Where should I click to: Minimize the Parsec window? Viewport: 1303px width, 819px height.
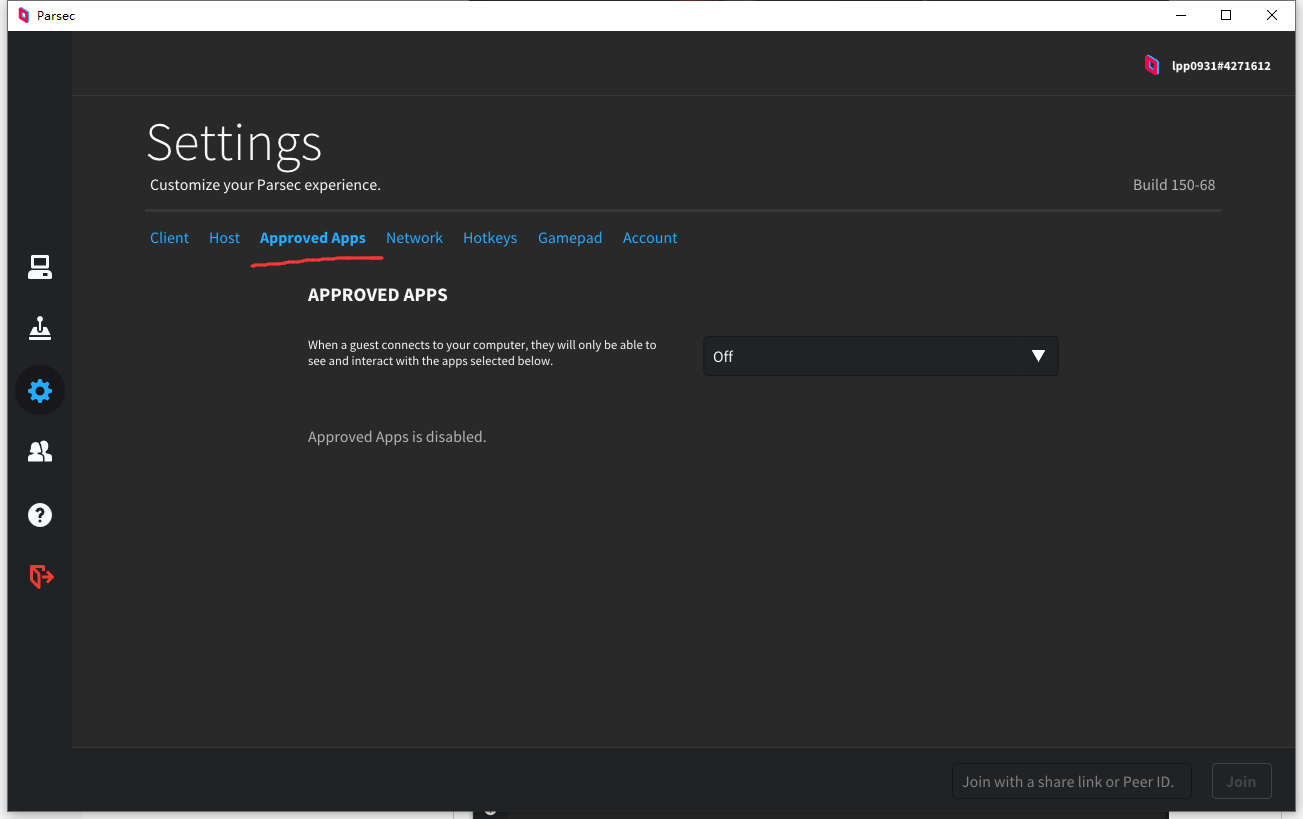click(1180, 15)
